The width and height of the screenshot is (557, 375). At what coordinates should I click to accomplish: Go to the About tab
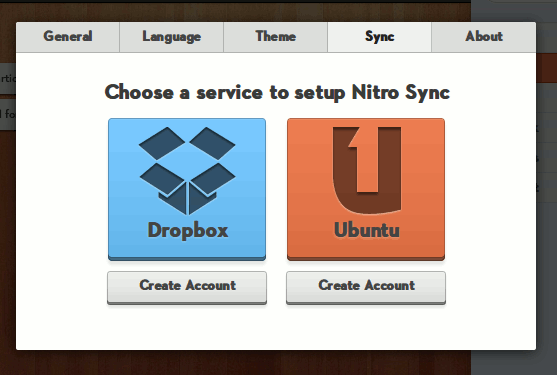click(x=484, y=37)
